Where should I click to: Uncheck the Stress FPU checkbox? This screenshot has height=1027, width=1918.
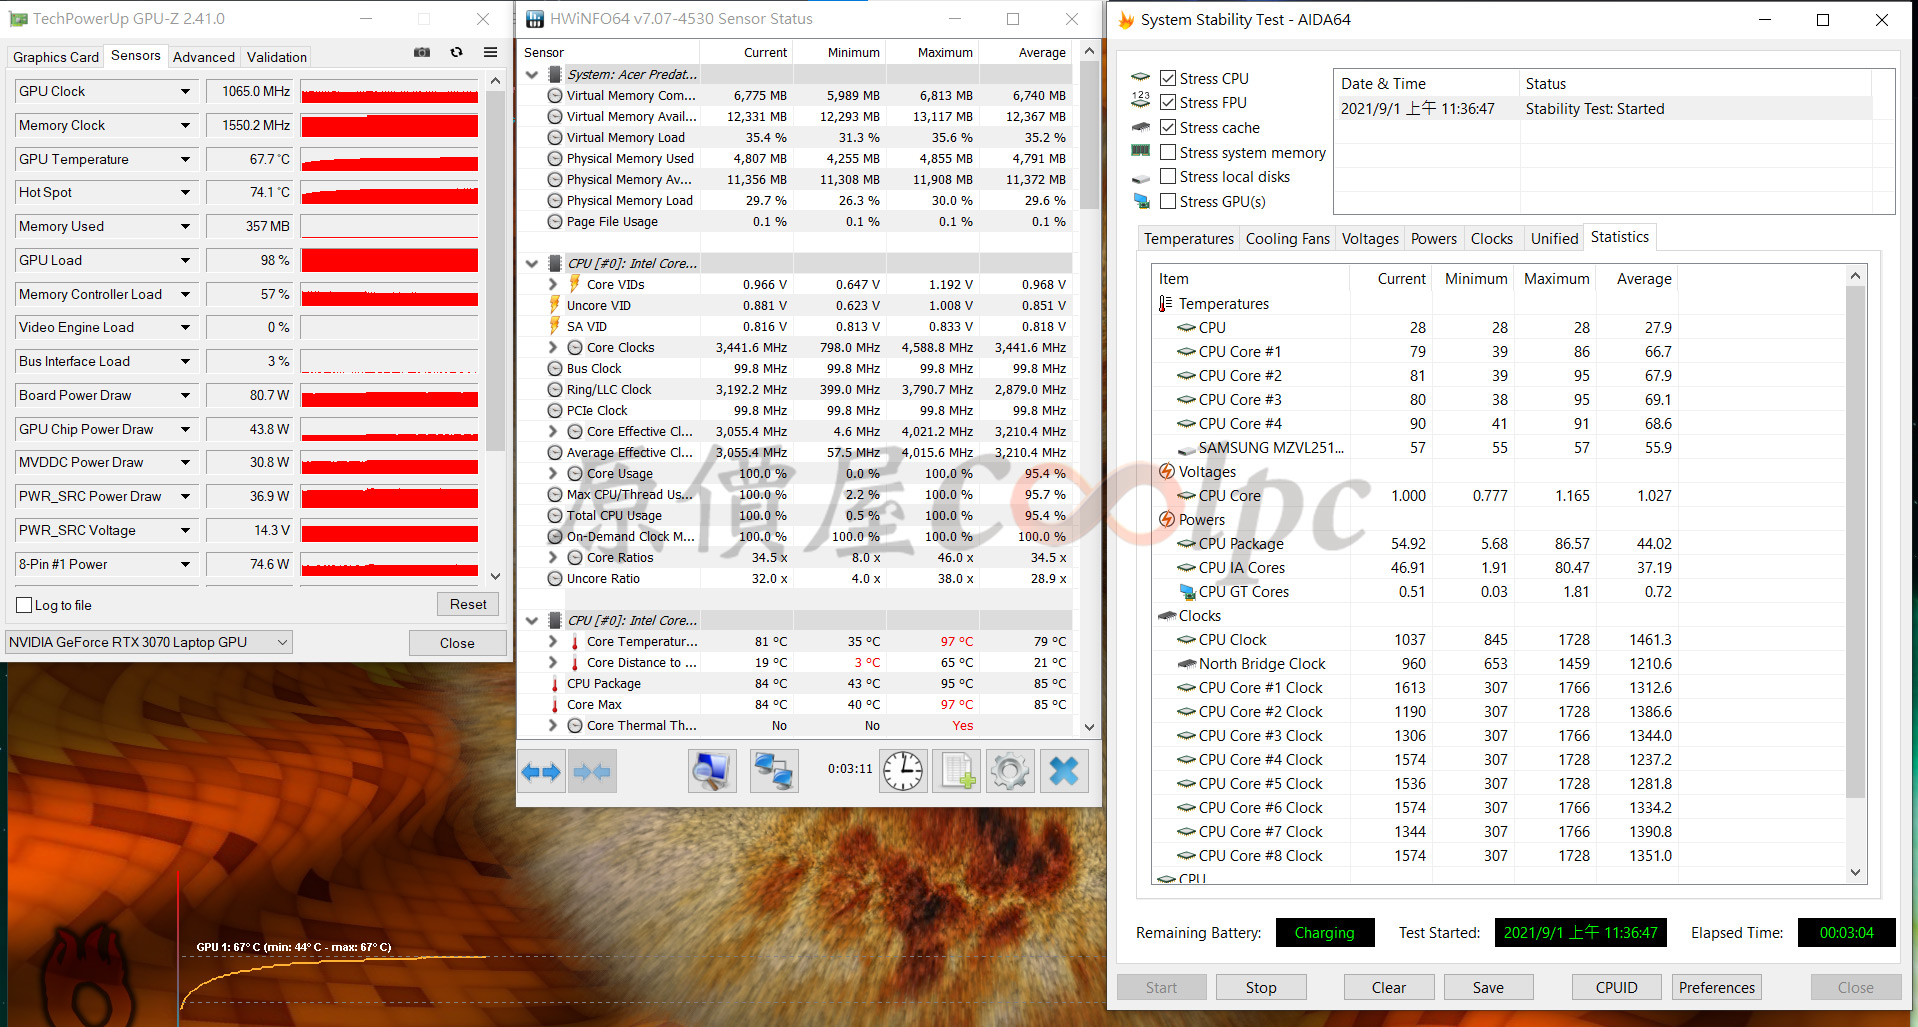(x=1167, y=102)
